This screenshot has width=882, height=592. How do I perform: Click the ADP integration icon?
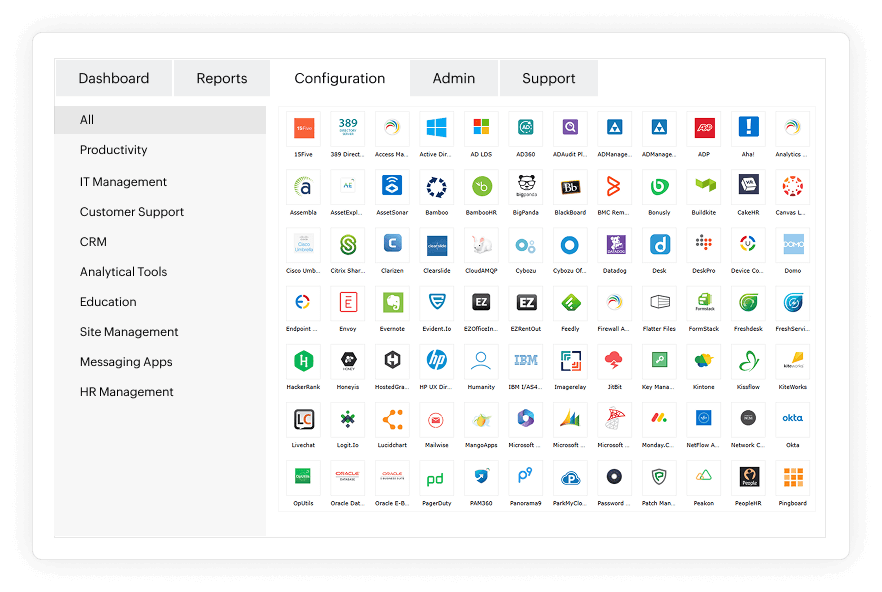[x=703, y=128]
